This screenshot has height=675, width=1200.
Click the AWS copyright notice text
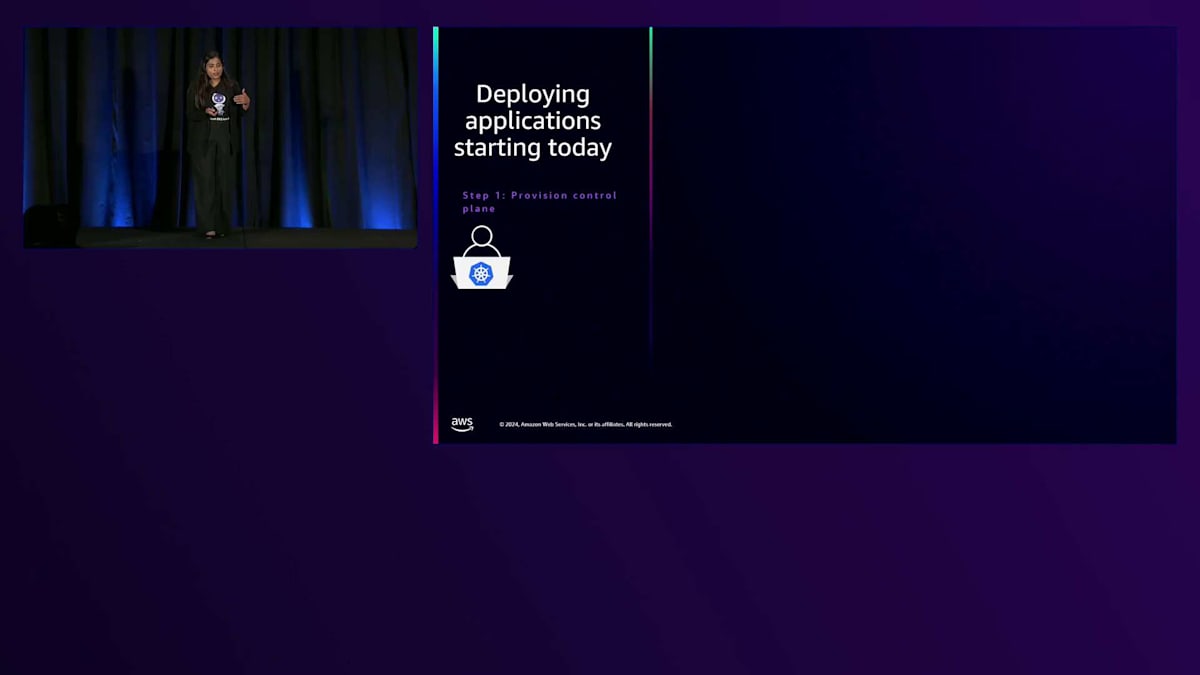coord(586,425)
